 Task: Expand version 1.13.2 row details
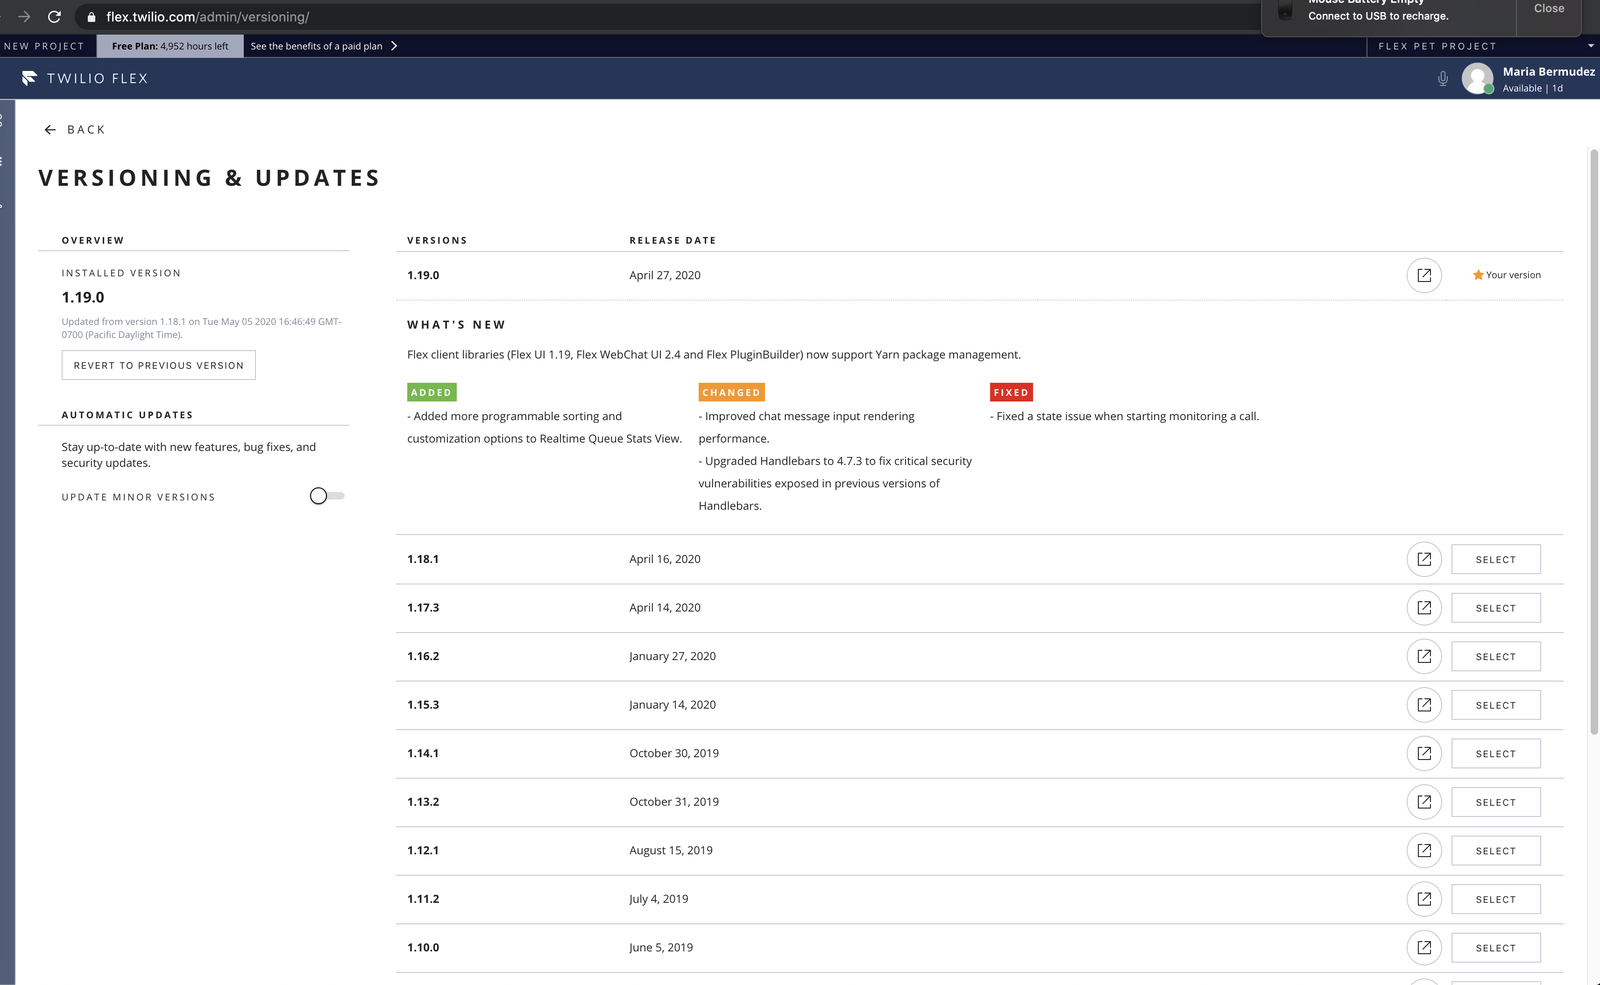click(x=423, y=802)
